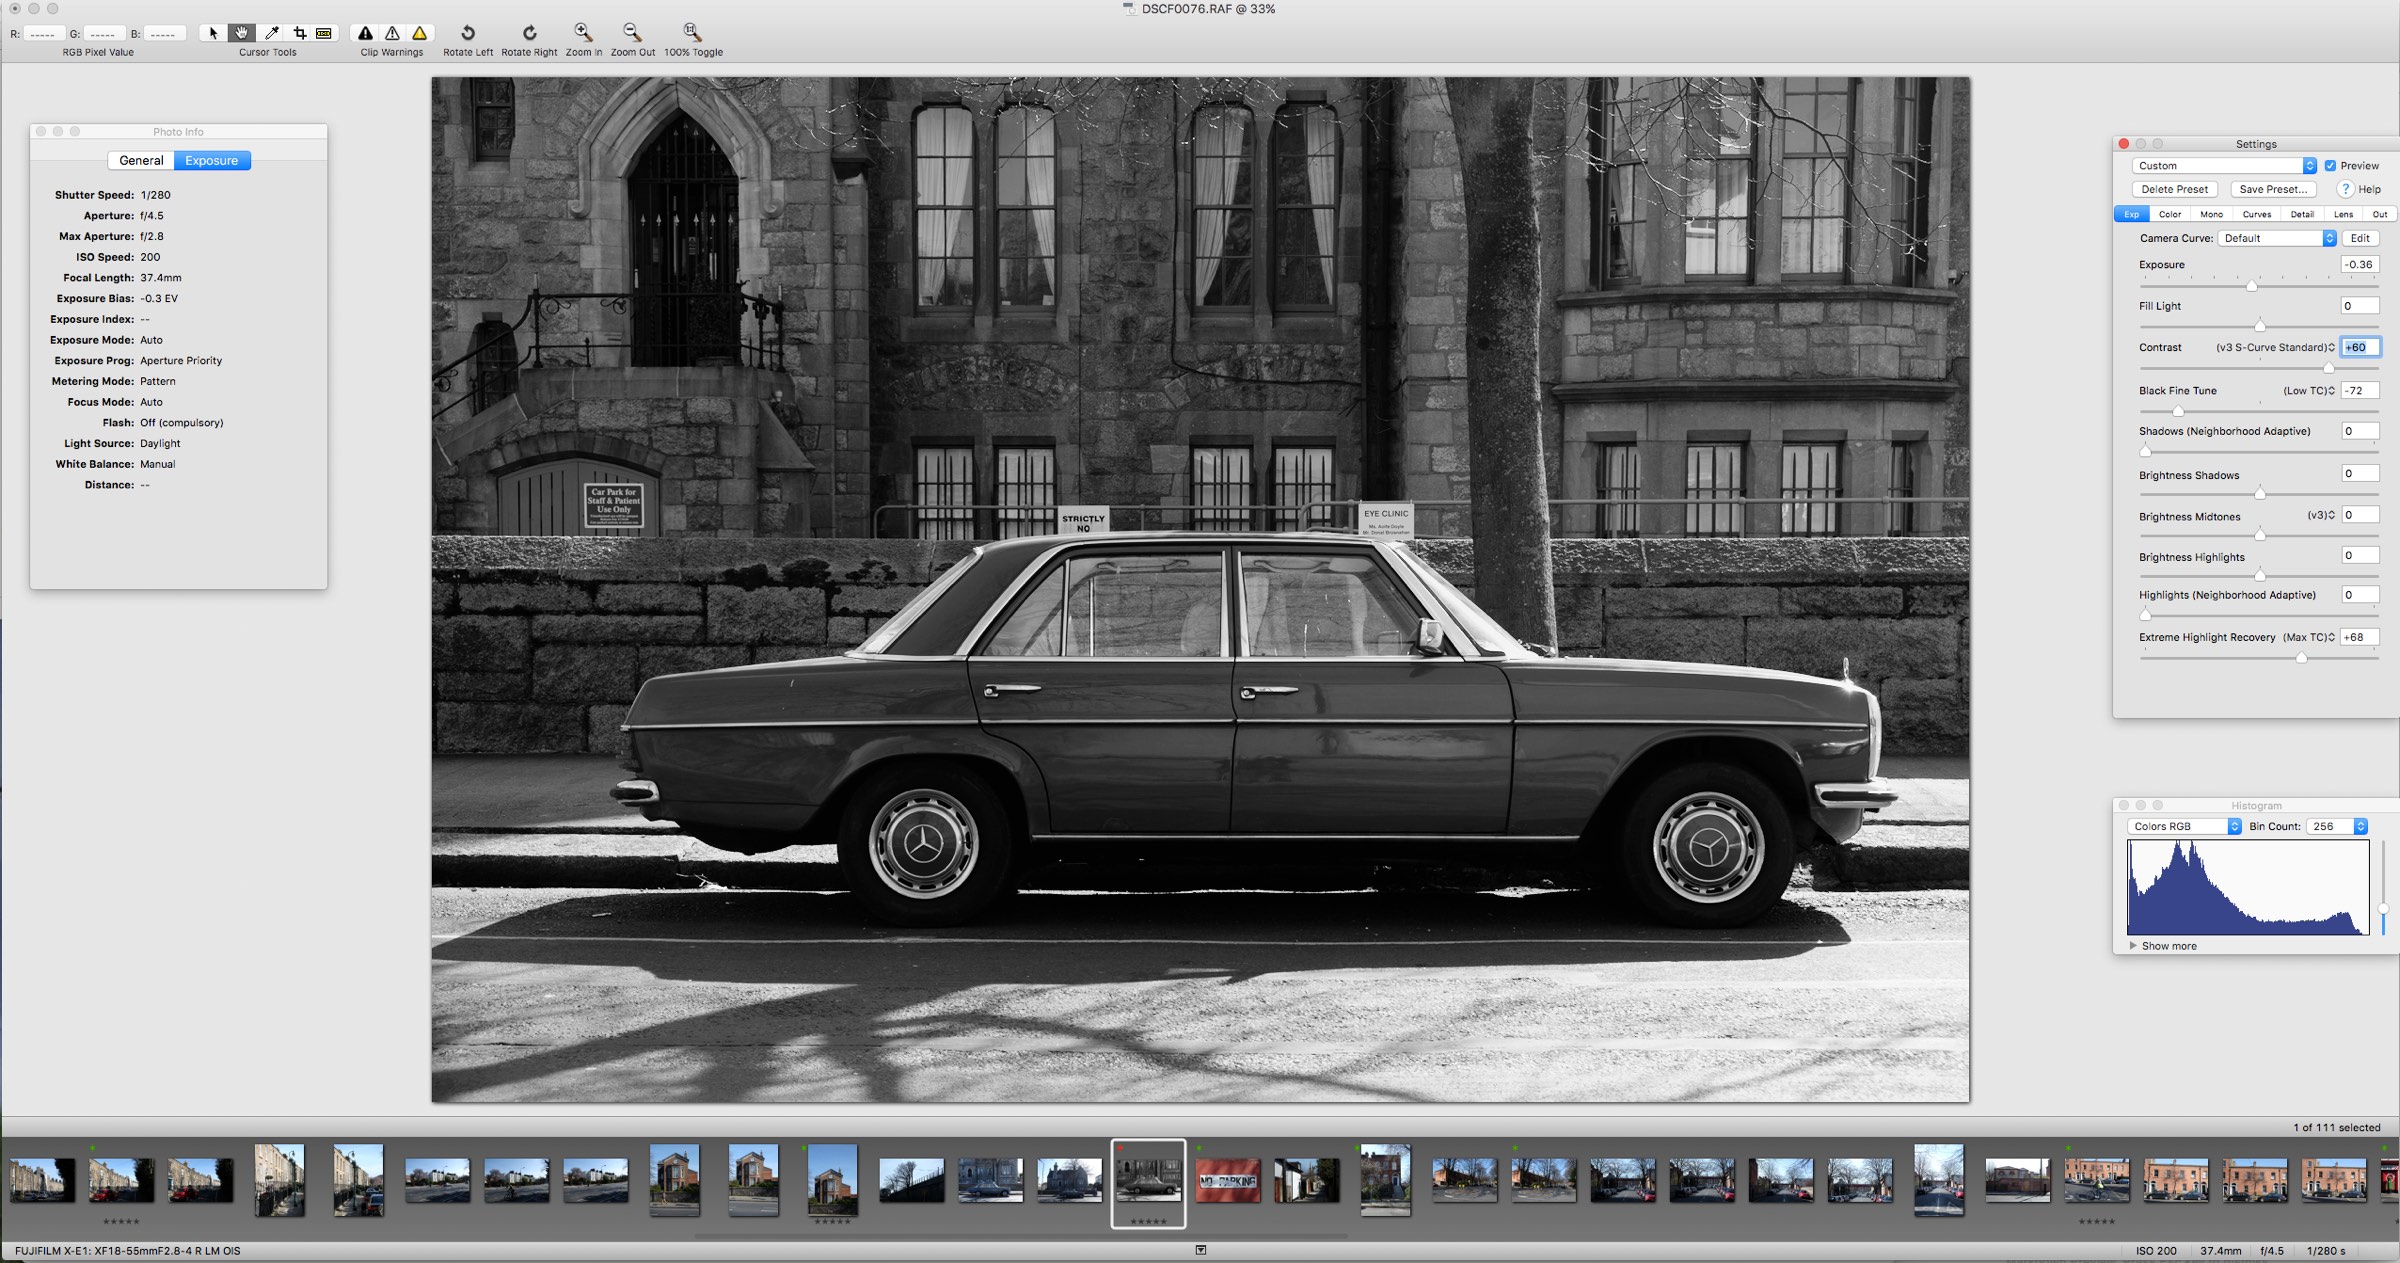Click the filmstrip horizontal scrollbar

click(x=1020, y=1236)
